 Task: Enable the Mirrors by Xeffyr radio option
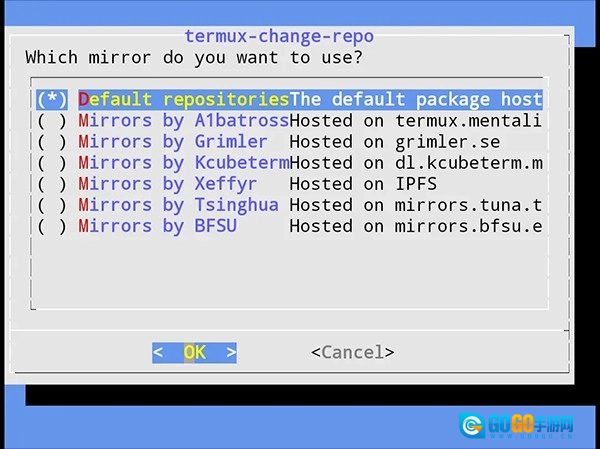51,184
